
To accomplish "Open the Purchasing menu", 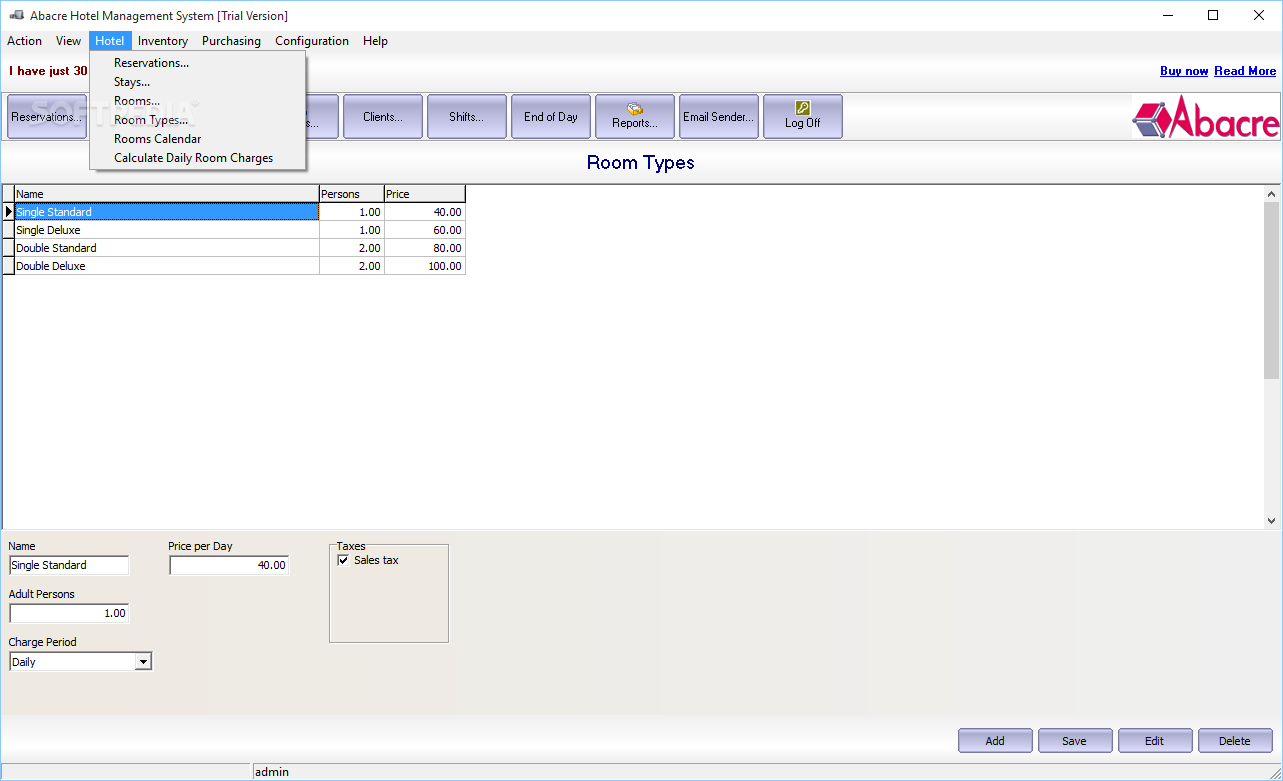I will [x=231, y=41].
